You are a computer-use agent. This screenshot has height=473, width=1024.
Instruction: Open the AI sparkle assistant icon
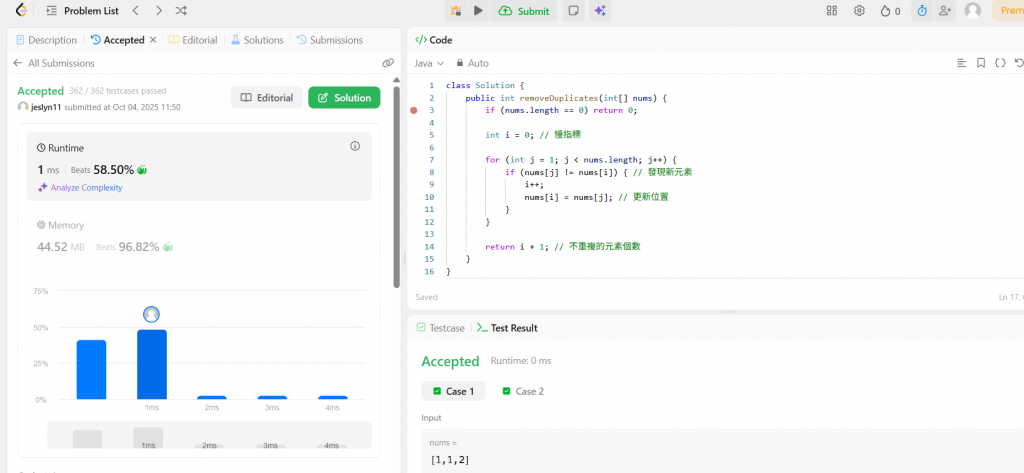[x=600, y=10]
